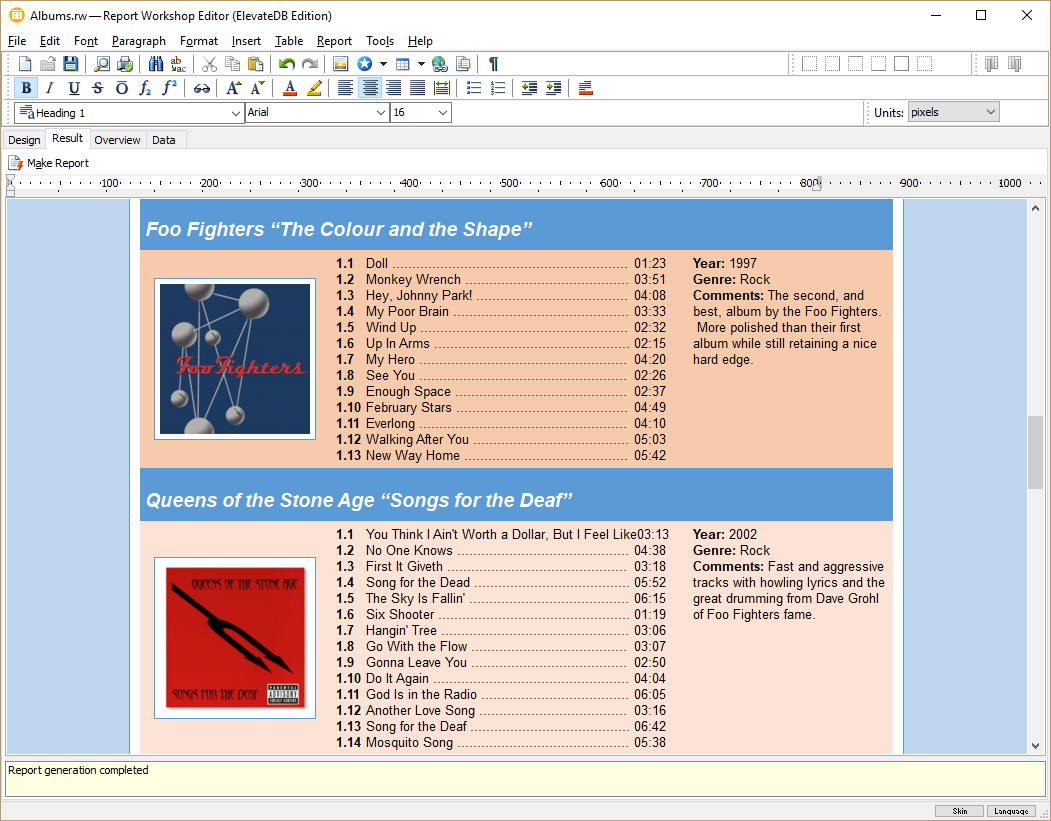Save the report with the floppy disk icon

click(70, 64)
